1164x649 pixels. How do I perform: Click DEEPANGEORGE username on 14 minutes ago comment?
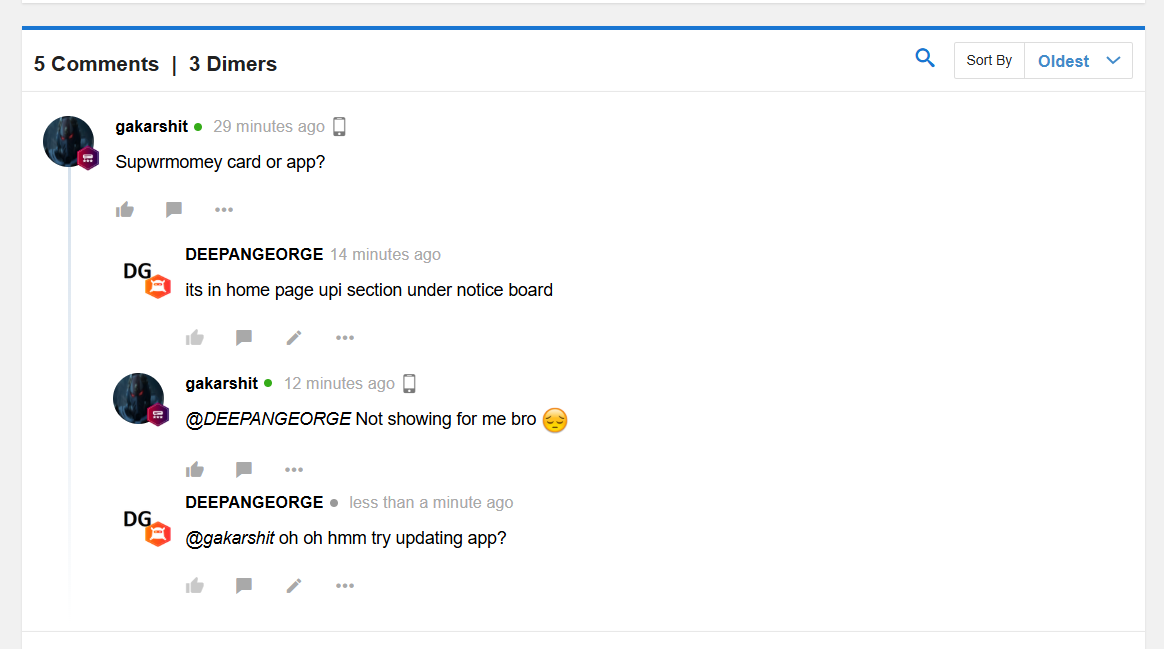[x=254, y=254]
